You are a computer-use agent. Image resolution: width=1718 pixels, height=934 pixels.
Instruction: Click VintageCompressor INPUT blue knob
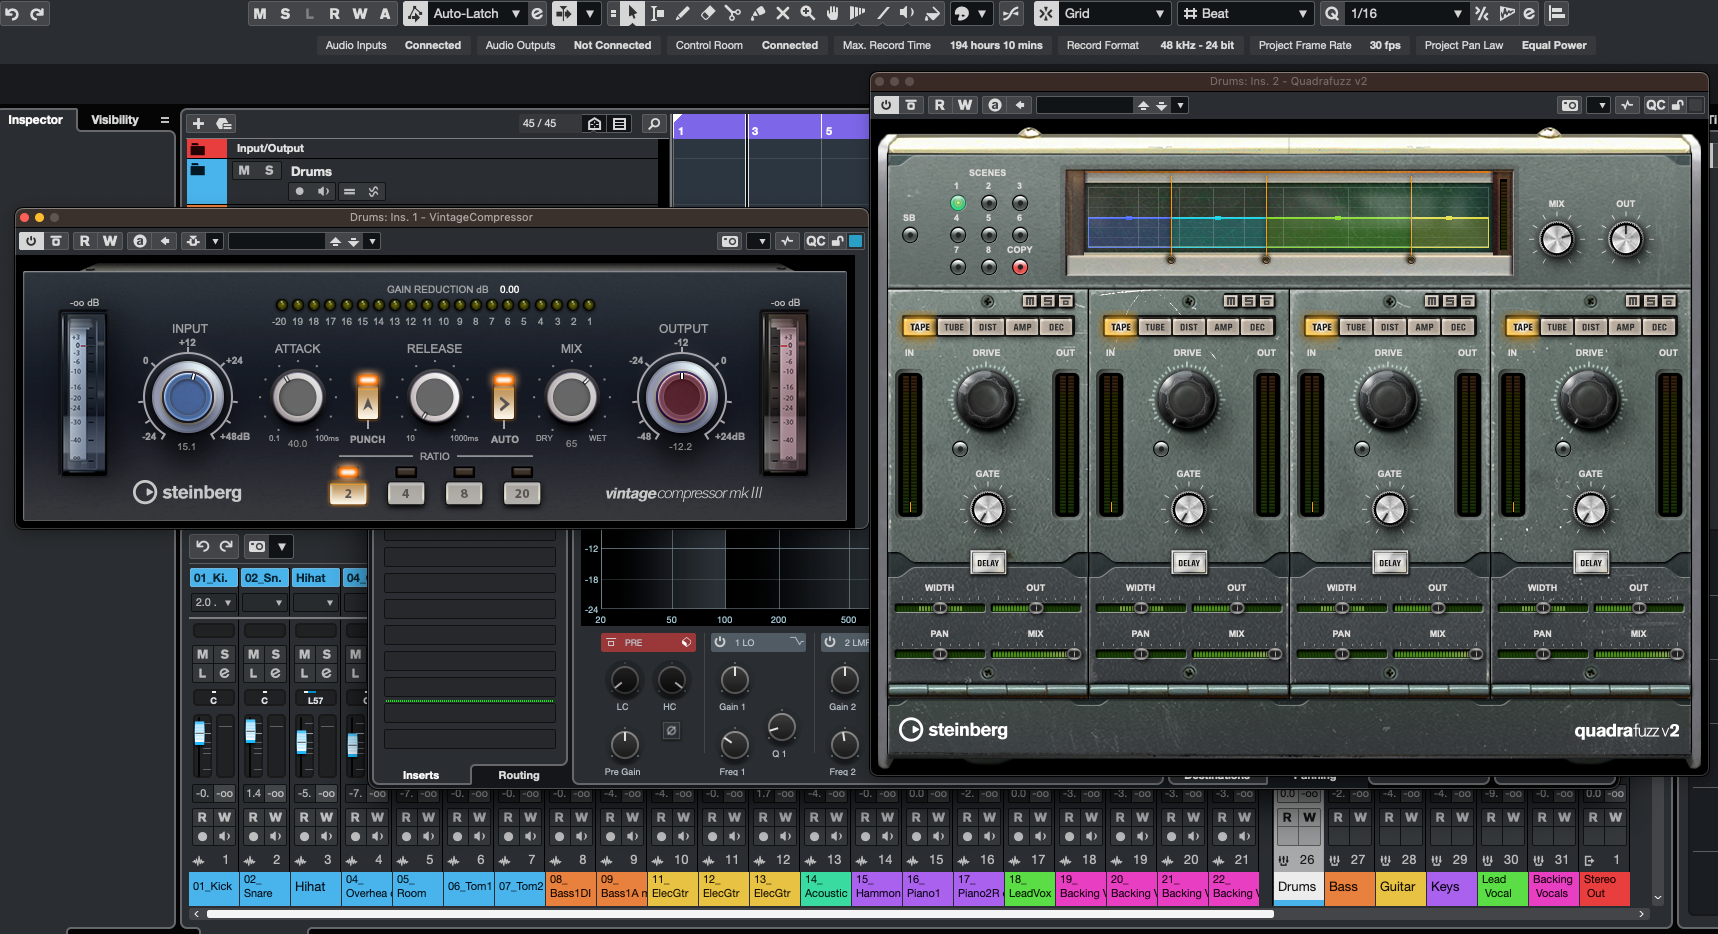coord(188,397)
